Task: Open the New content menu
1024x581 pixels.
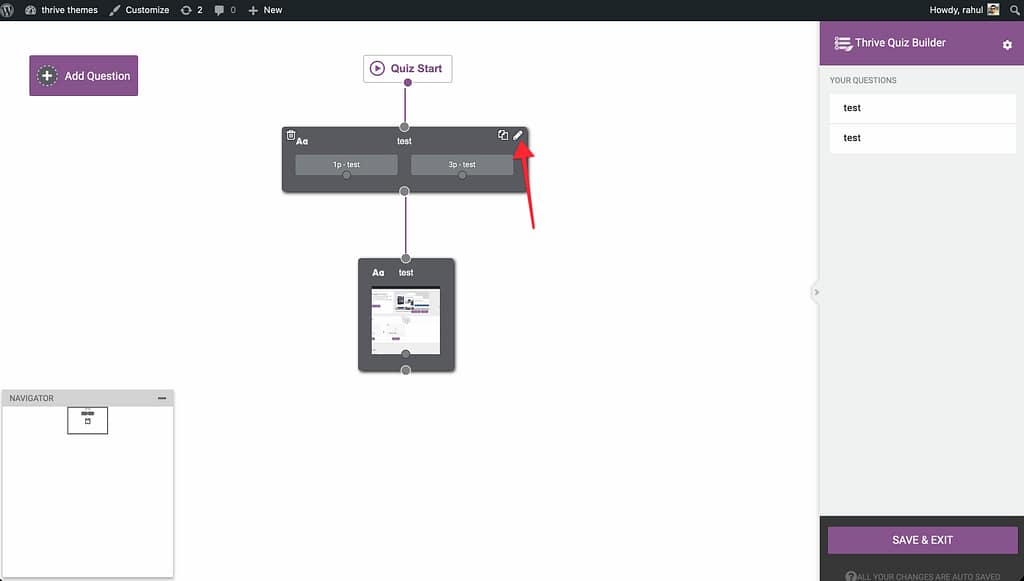Action: tap(265, 10)
